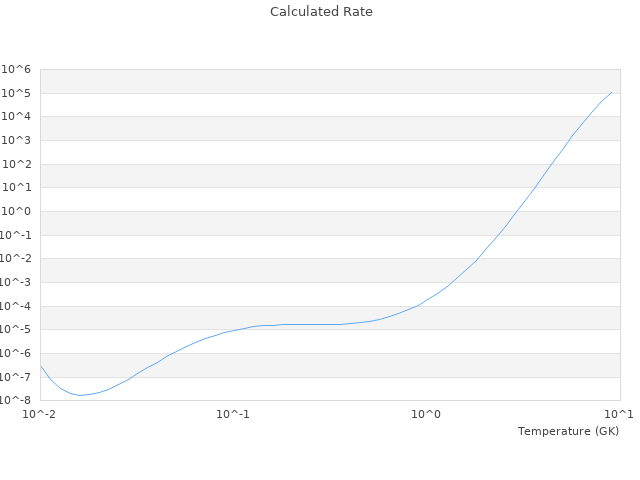Click the 10^2 y-axis tick label
The image size is (640, 480).
point(16,164)
